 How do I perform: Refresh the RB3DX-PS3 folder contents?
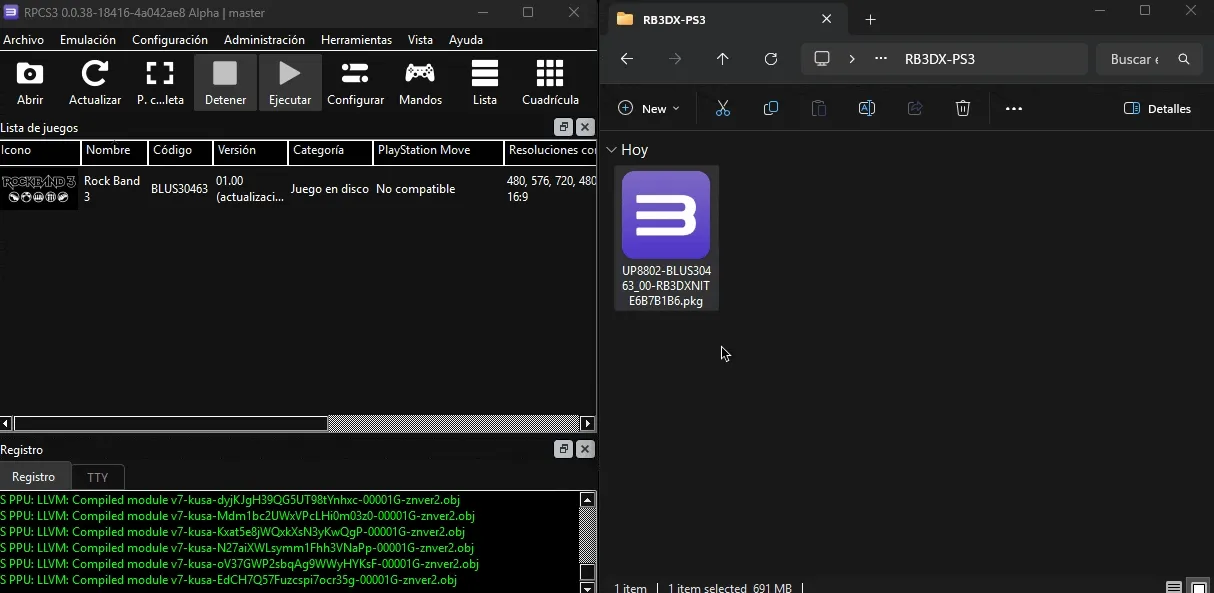[x=771, y=59]
